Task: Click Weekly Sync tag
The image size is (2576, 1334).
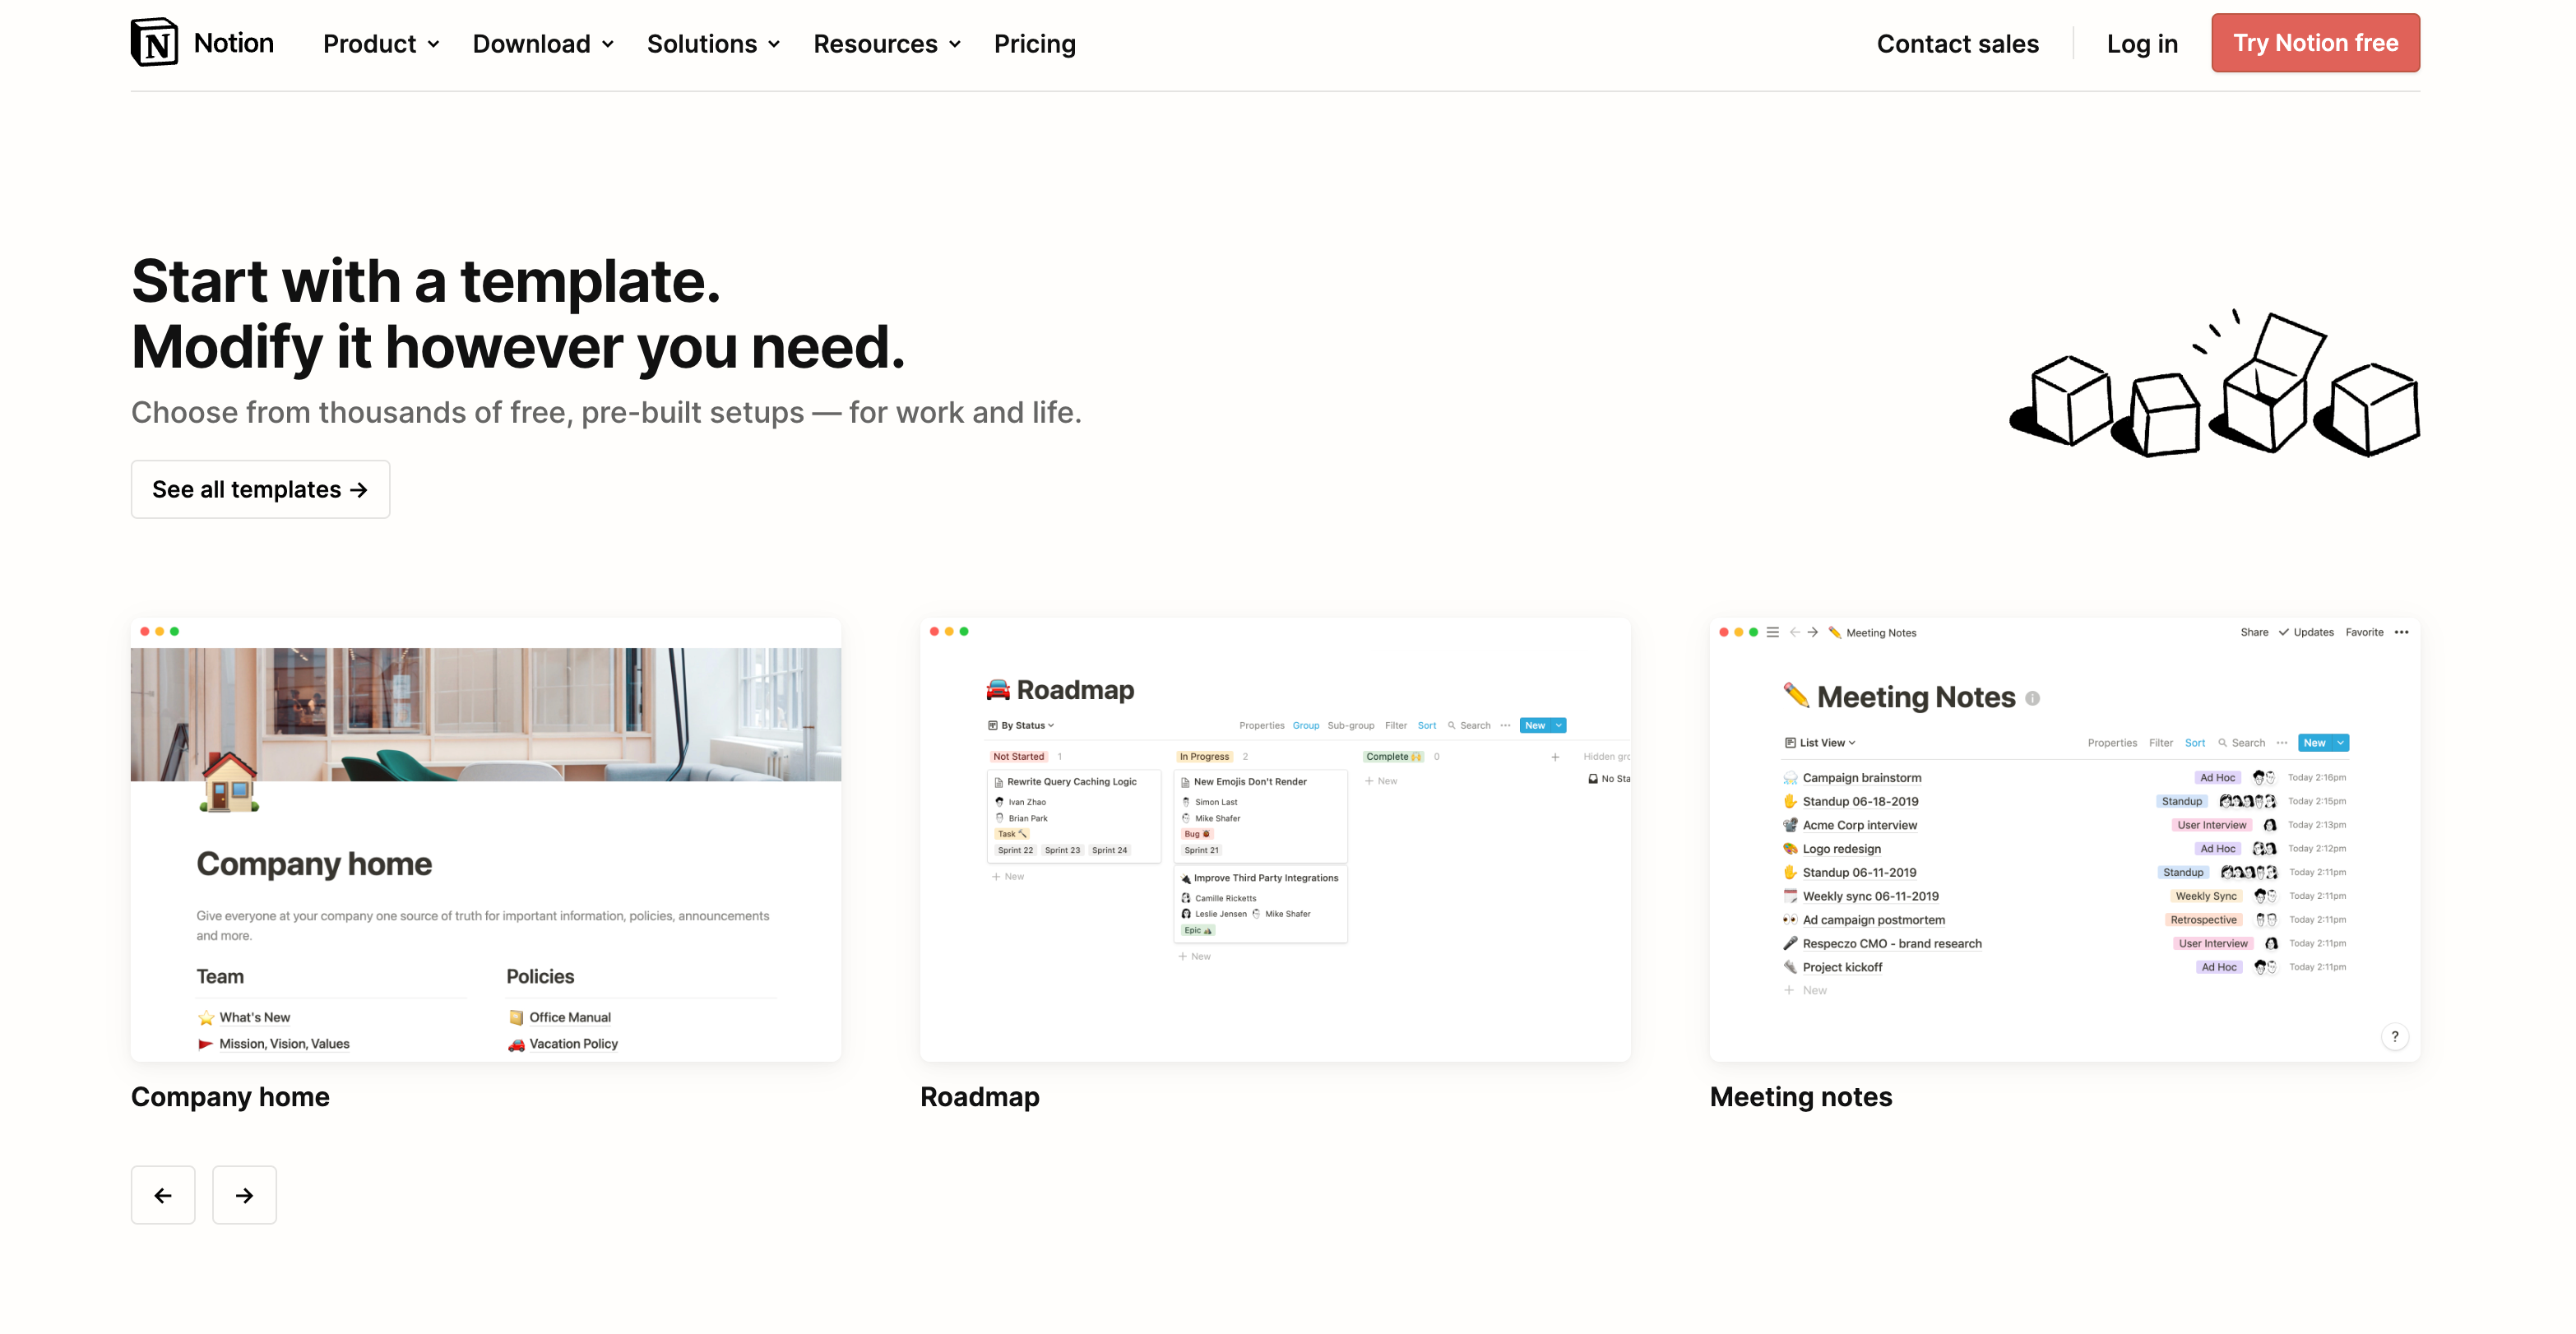Action: coord(2206,895)
